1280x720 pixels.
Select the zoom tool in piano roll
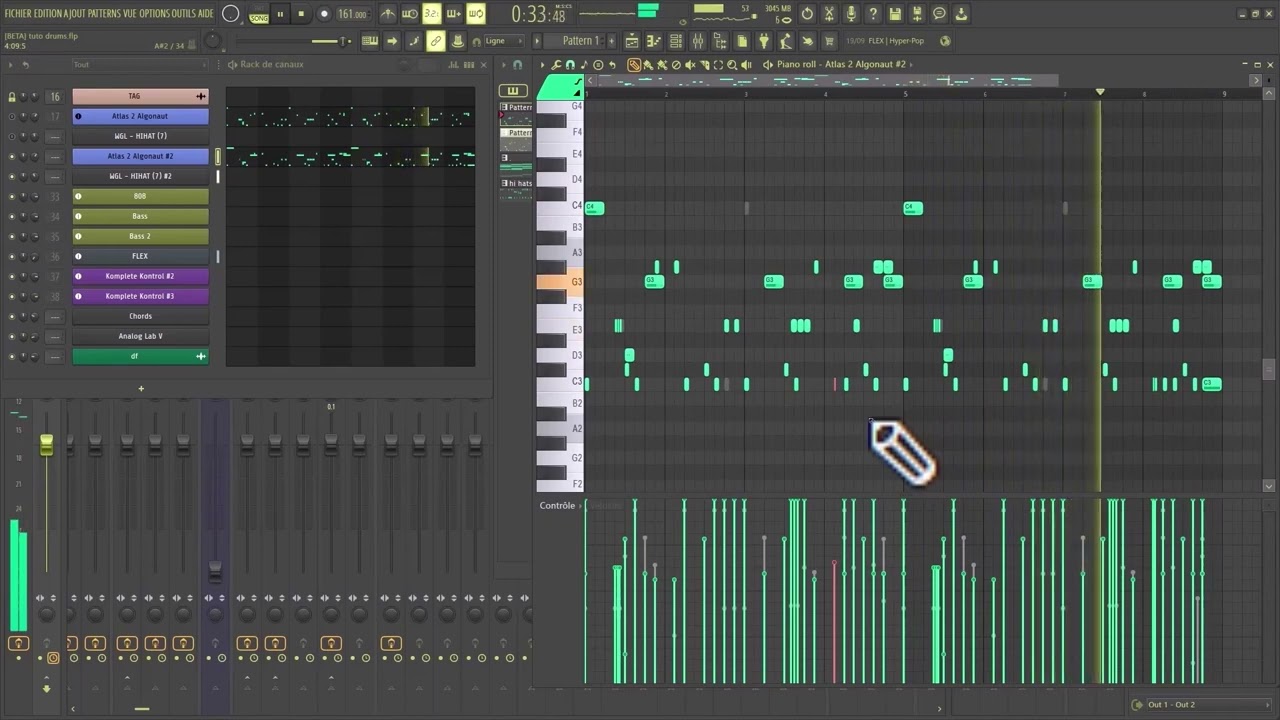(x=732, y=65)
